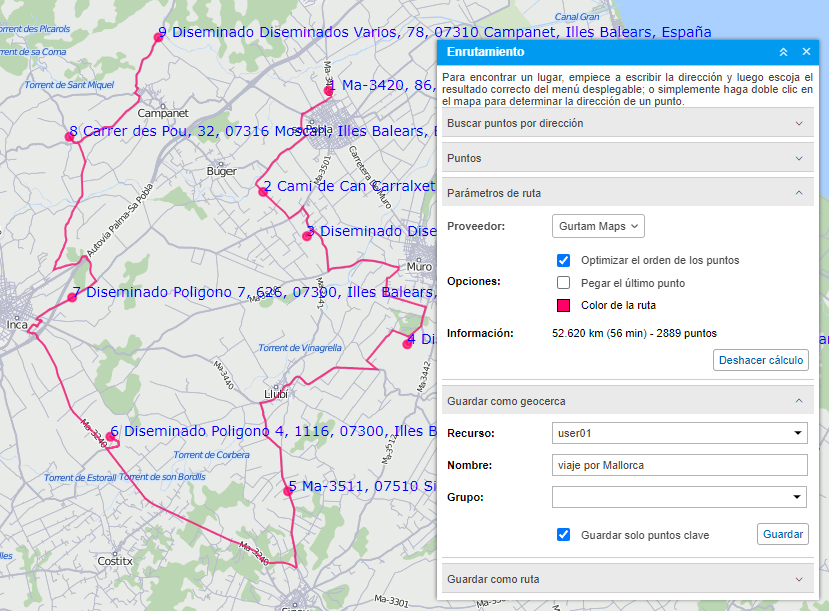Select route point marker 6 Poligono 4
The image size is (829, 611).
coord(110,437)
